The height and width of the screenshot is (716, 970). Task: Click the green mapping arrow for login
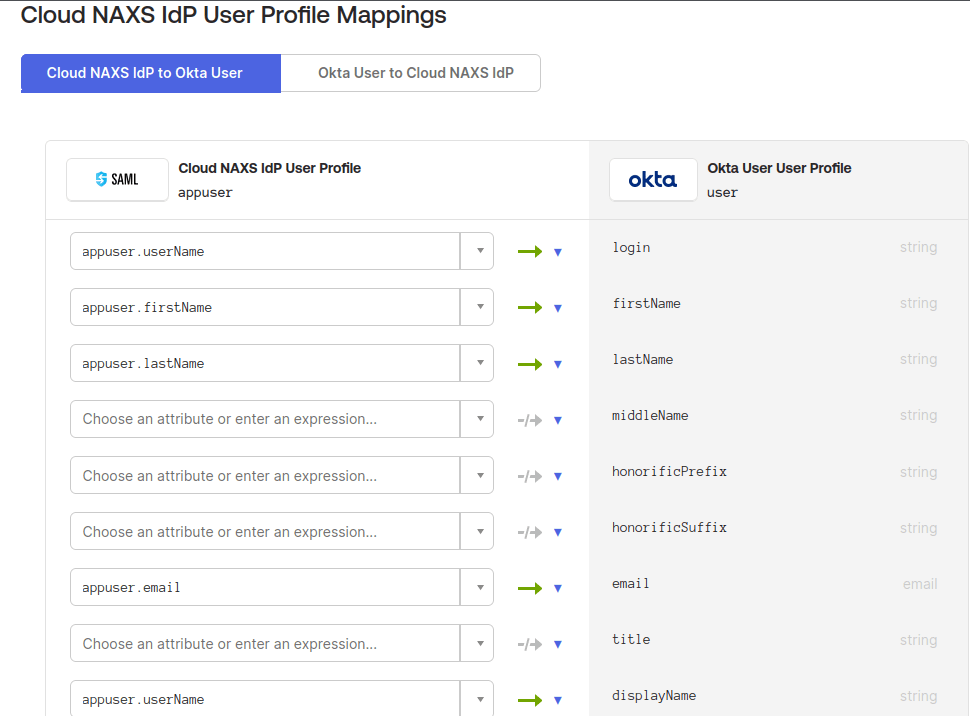530,251
